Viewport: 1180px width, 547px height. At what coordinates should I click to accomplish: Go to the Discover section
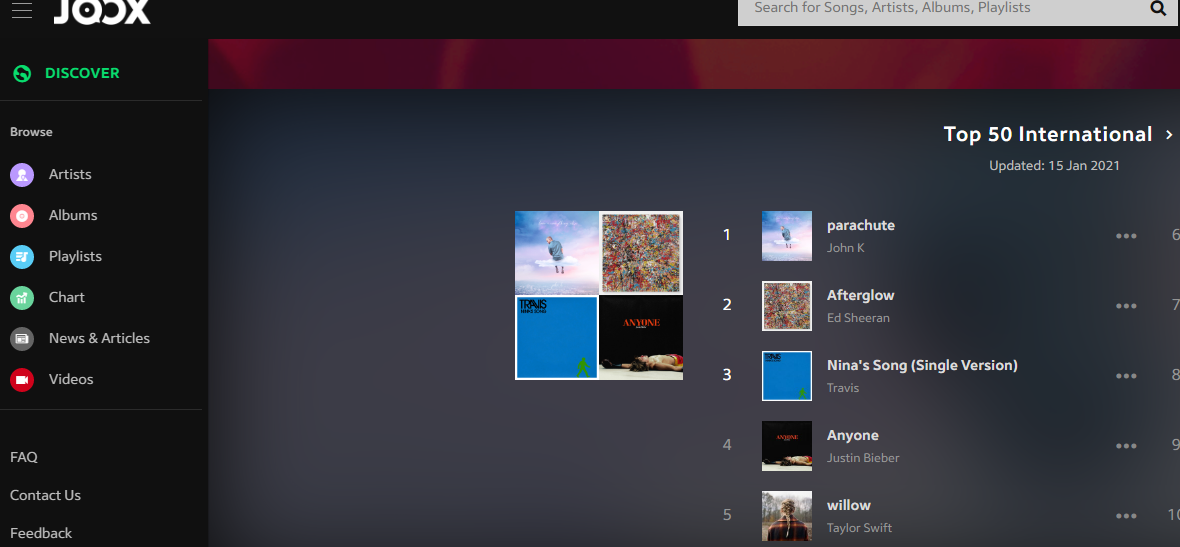(81, 73)
